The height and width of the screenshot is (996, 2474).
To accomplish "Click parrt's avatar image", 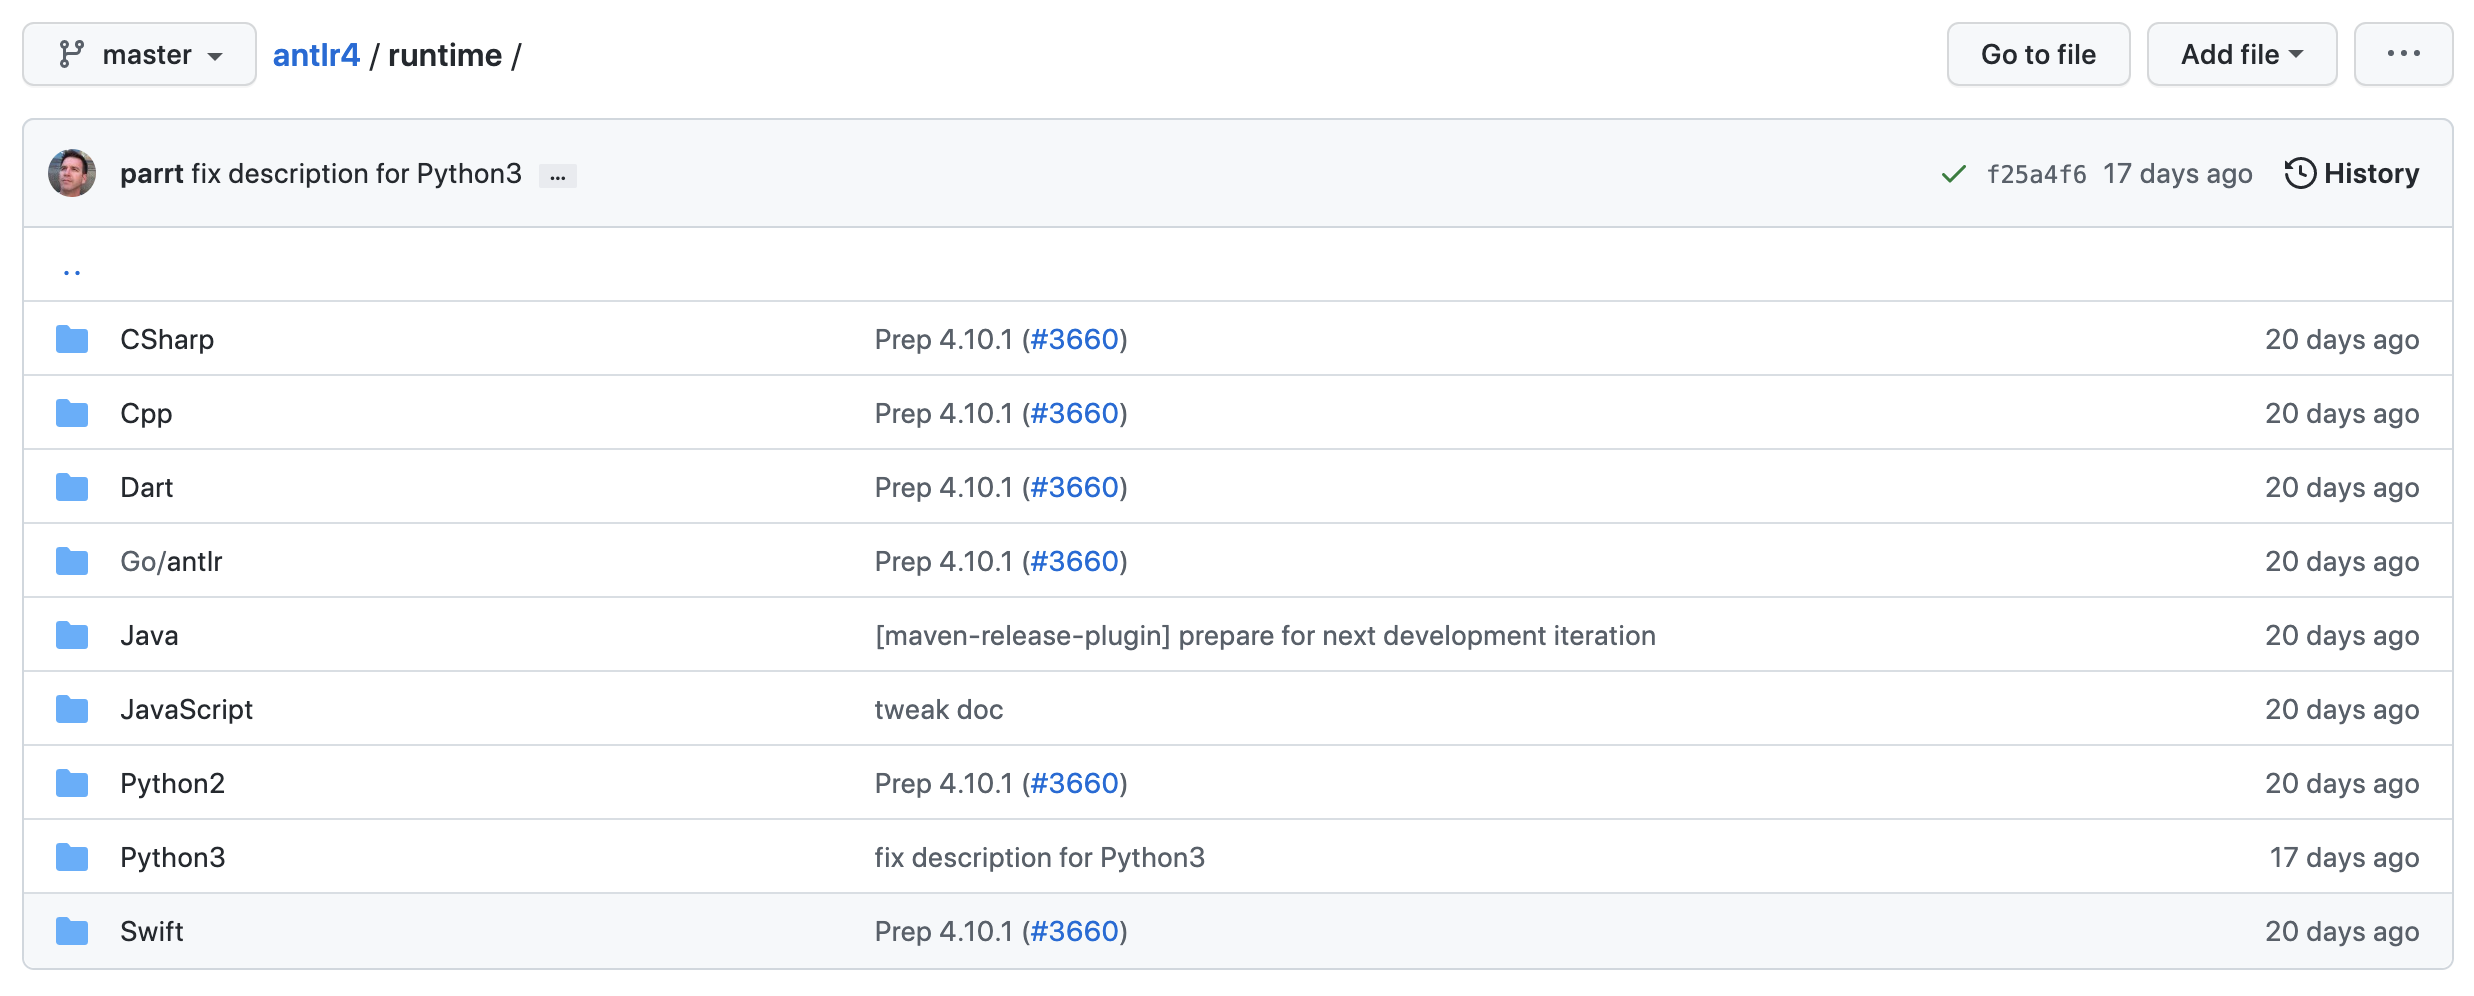I will (72, 173).
